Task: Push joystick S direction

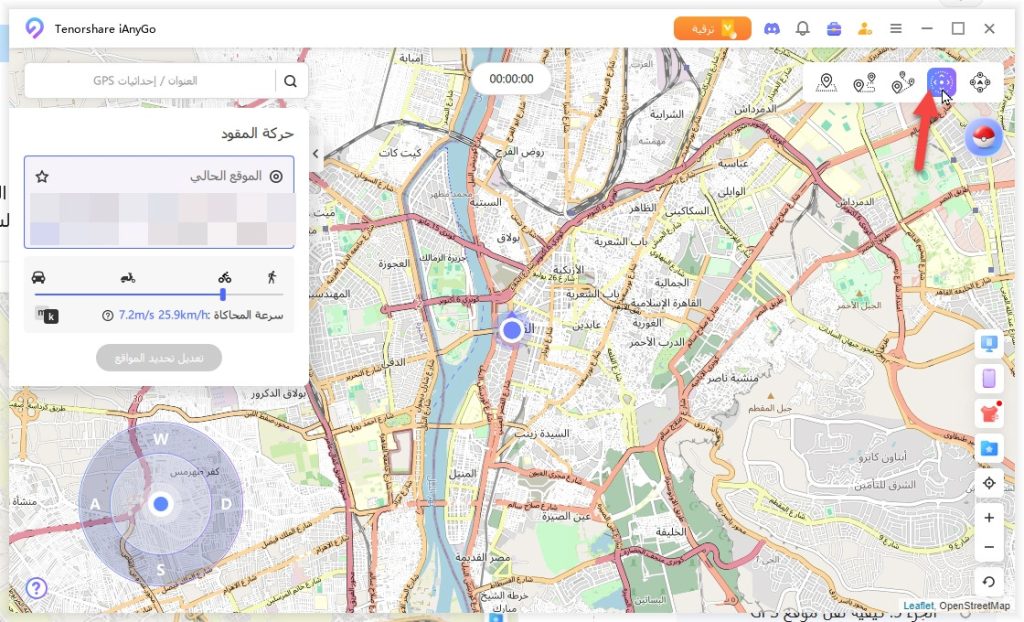Action: [161, 570]
